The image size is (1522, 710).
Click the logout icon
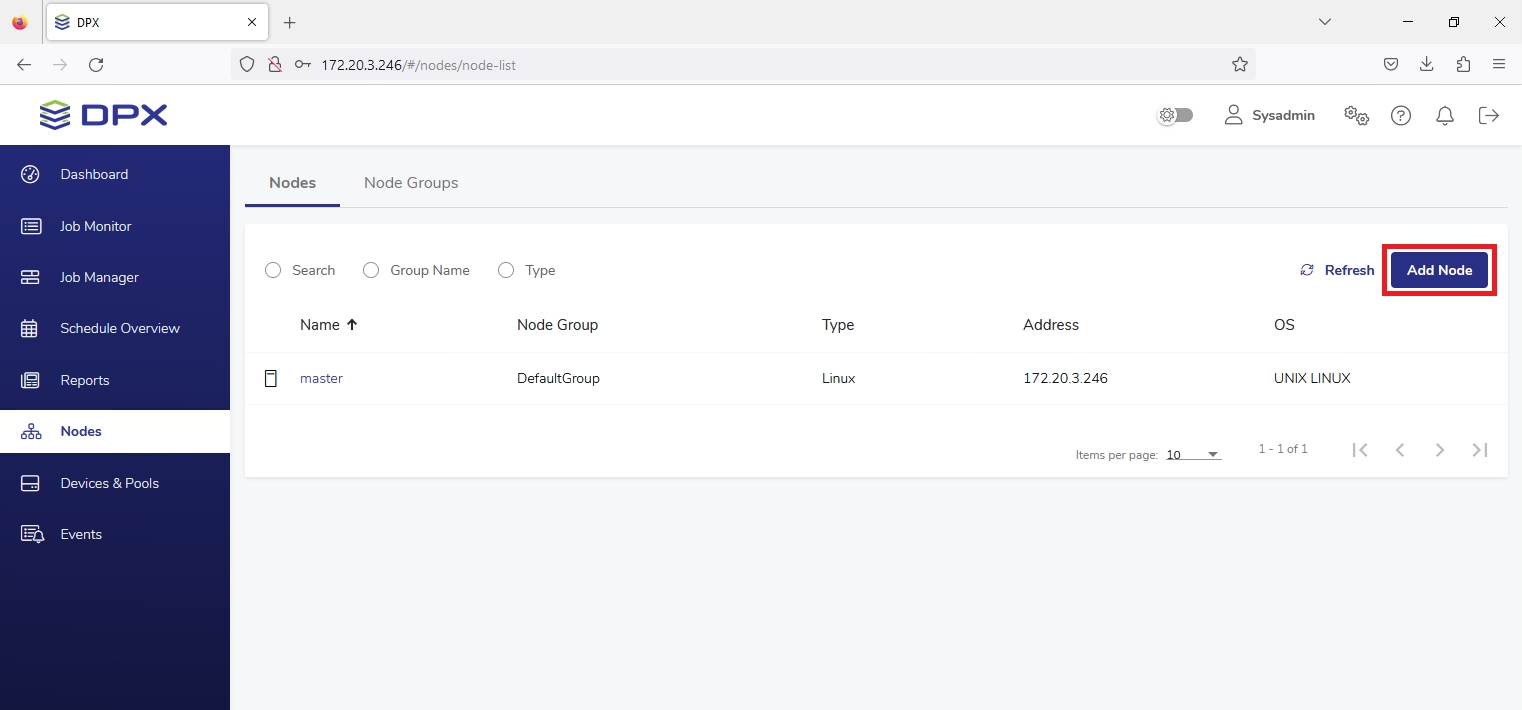point(1489,115)
